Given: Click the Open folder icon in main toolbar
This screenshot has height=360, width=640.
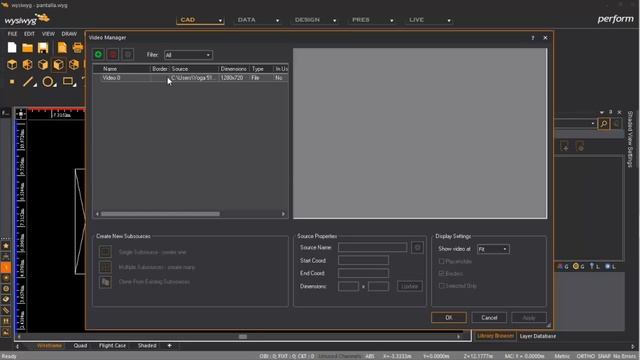Looking at the screenshot, I should [x=27, y=48].
